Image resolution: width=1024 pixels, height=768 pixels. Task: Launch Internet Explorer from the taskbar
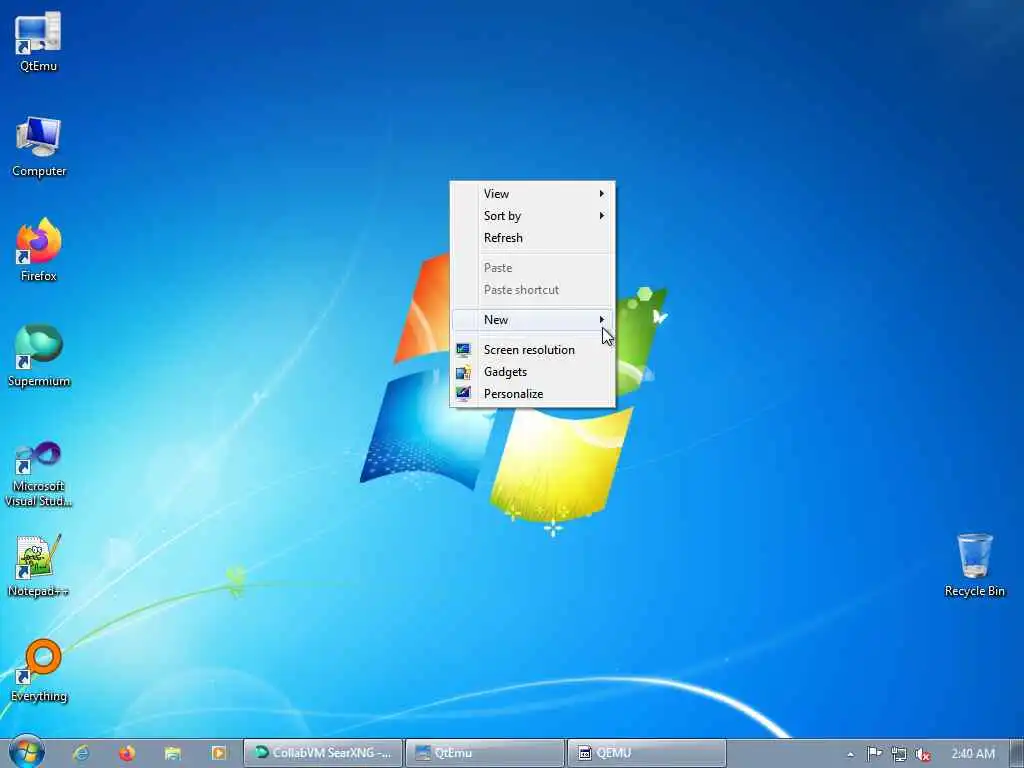point(82,753)
